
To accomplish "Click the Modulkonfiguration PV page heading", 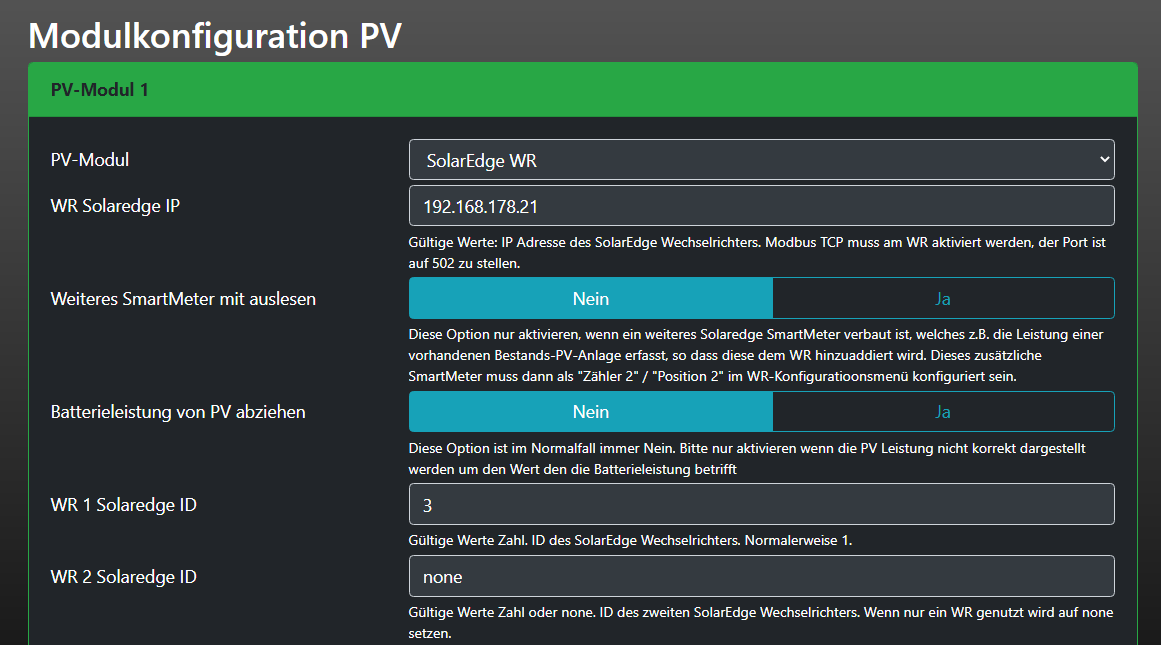I will coord(215,35).
